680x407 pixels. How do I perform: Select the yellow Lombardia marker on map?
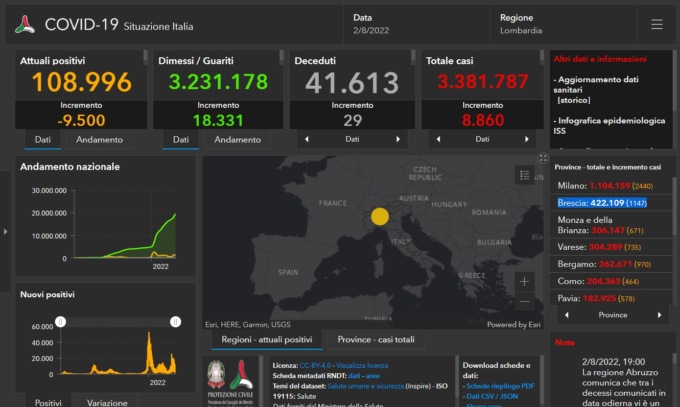[x=380, y=217]
